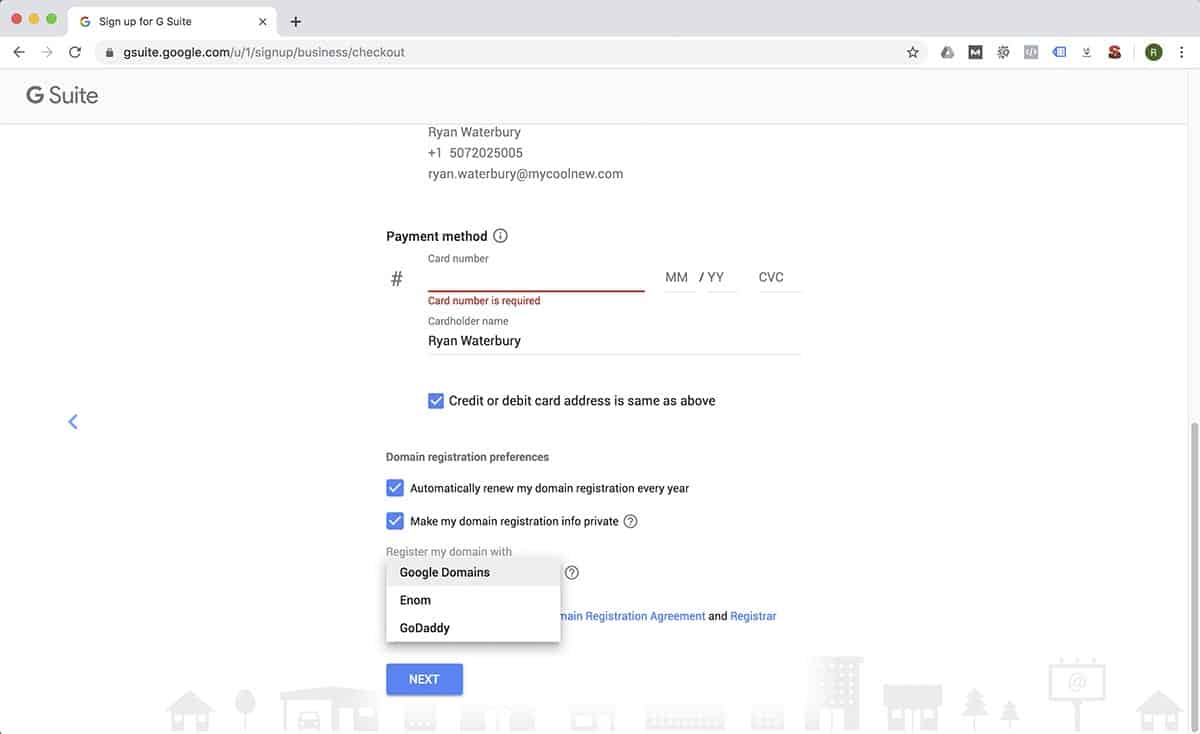
Task: Uncheck card address same as above
Action: pos(436,401)
